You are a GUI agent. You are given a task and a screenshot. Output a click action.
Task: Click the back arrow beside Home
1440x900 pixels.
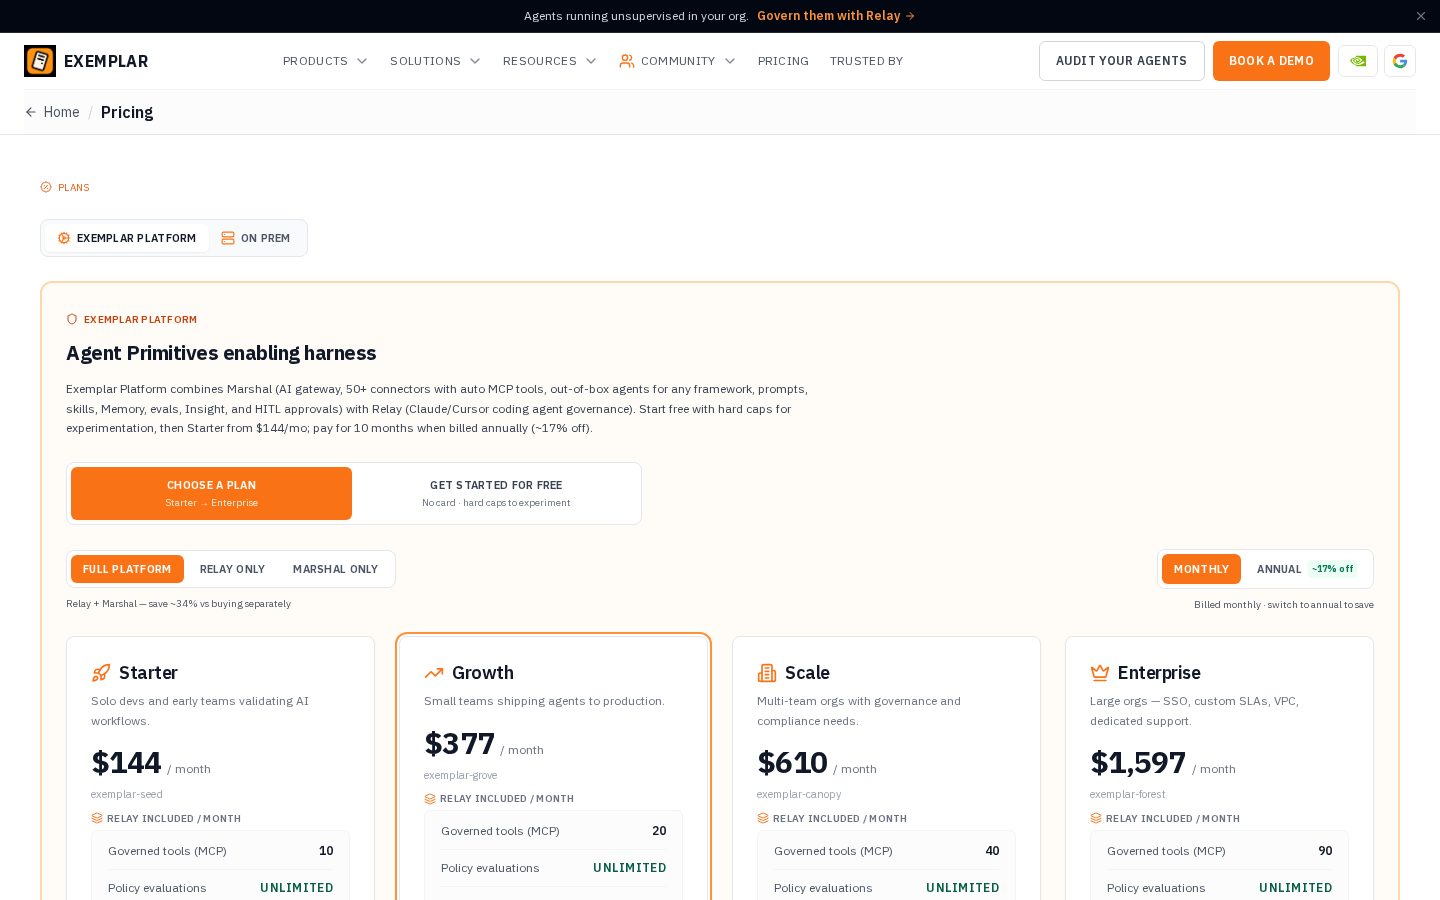pyautogui.click(x=31, y=112)
